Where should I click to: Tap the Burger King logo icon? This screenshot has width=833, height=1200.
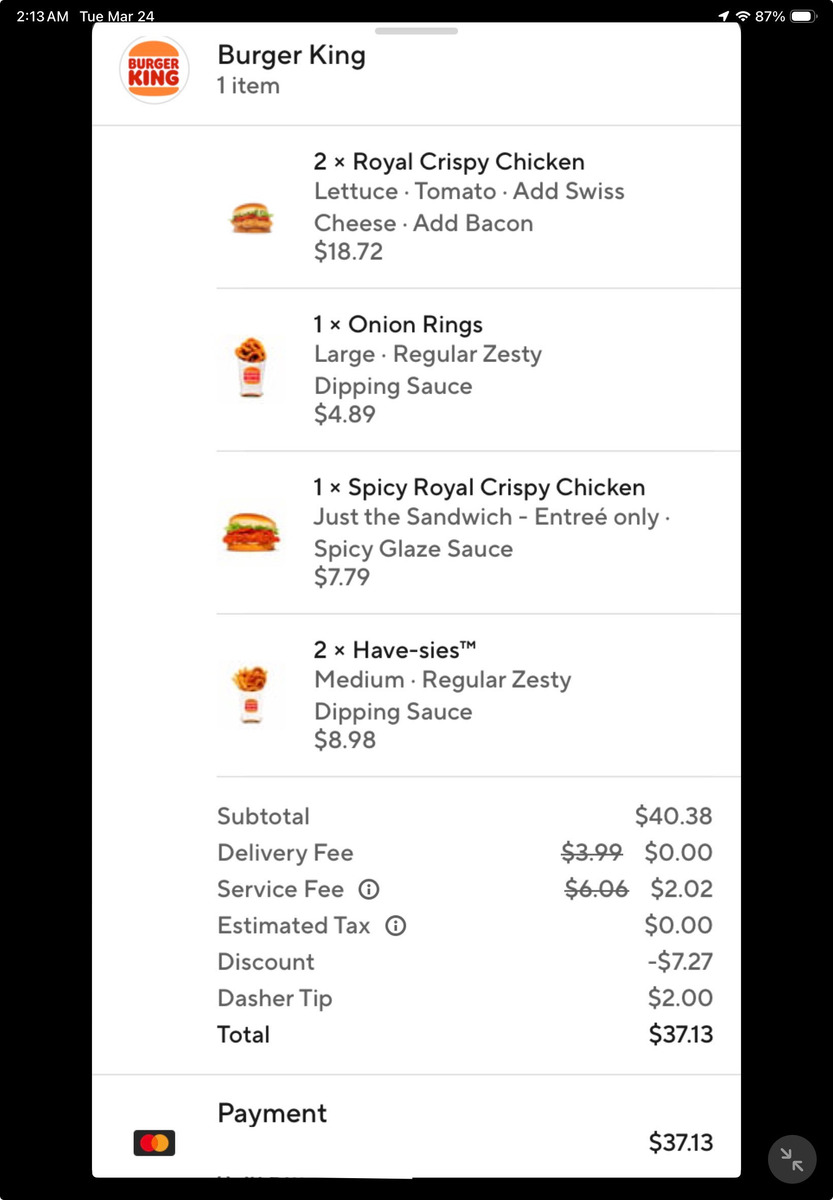point(154,70)
